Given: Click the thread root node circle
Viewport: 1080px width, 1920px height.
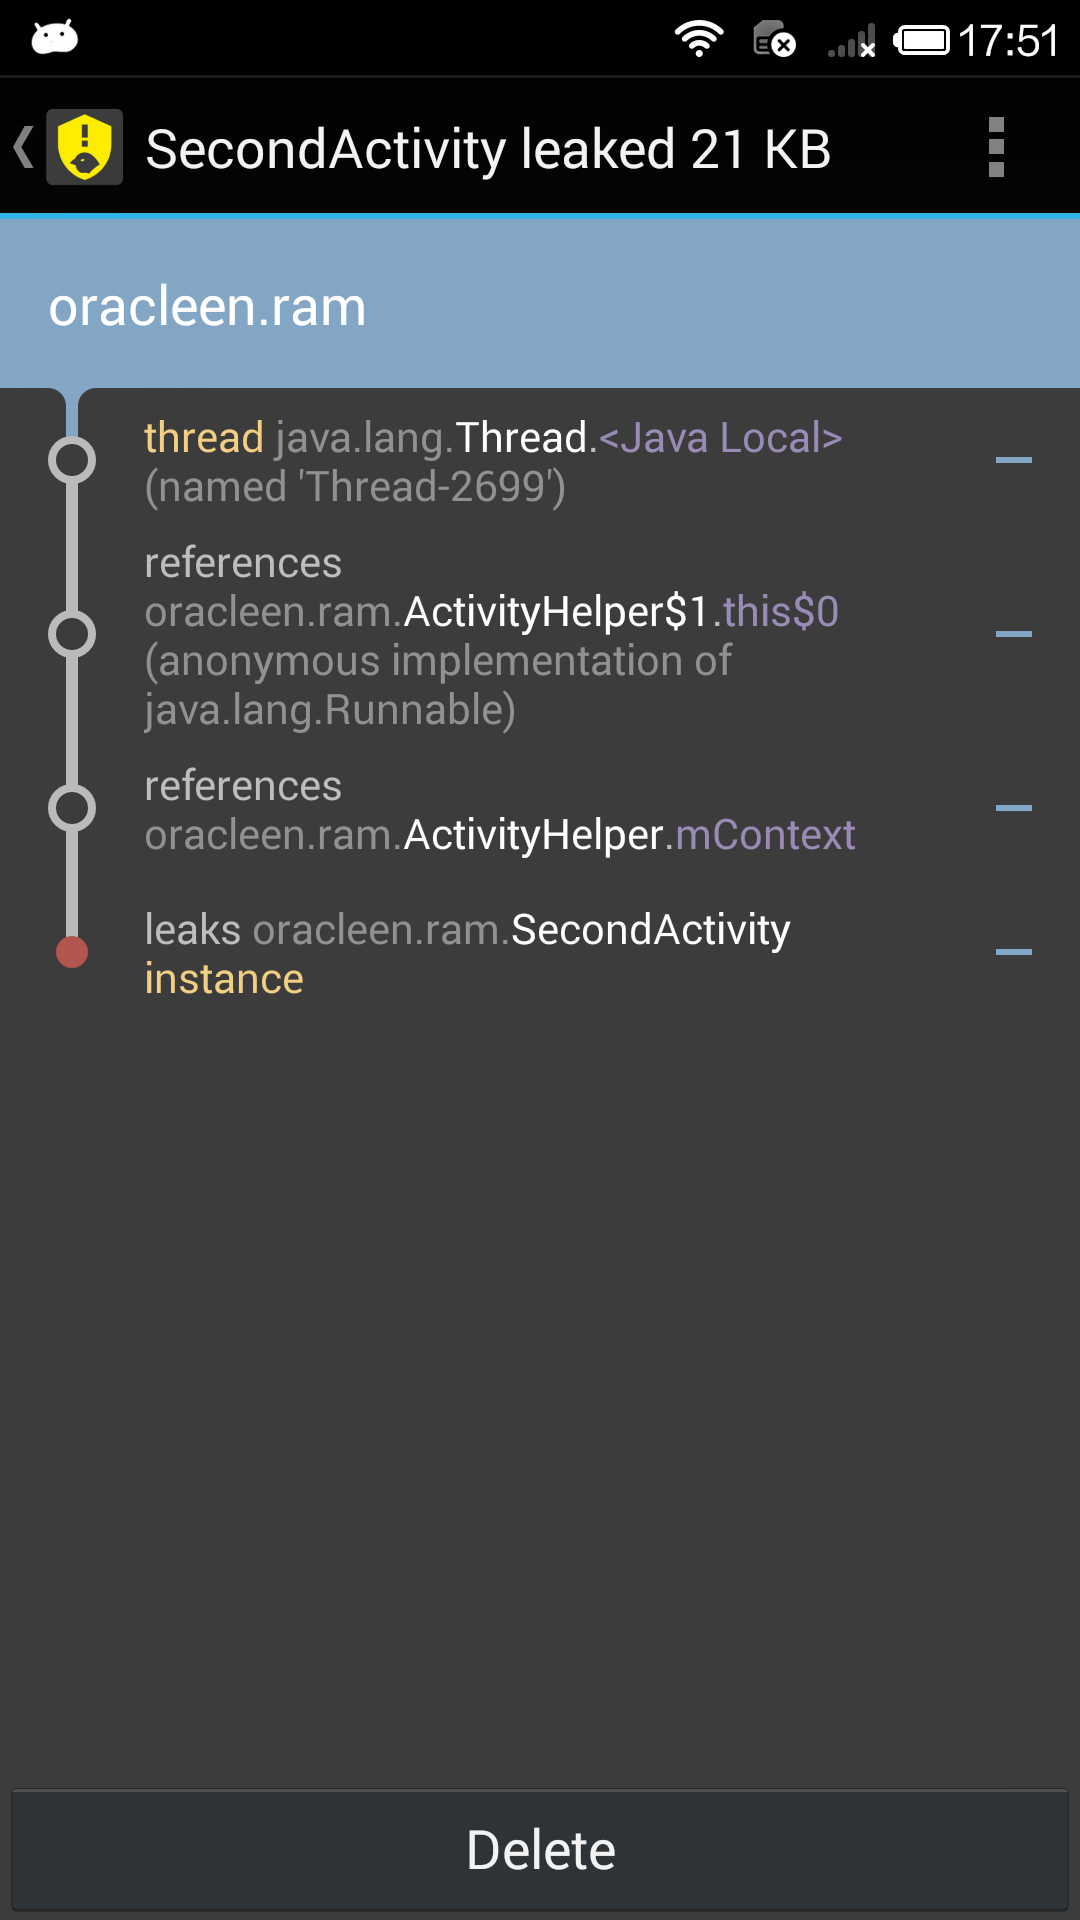Looking at the screenshot, I should click(72, 460).
